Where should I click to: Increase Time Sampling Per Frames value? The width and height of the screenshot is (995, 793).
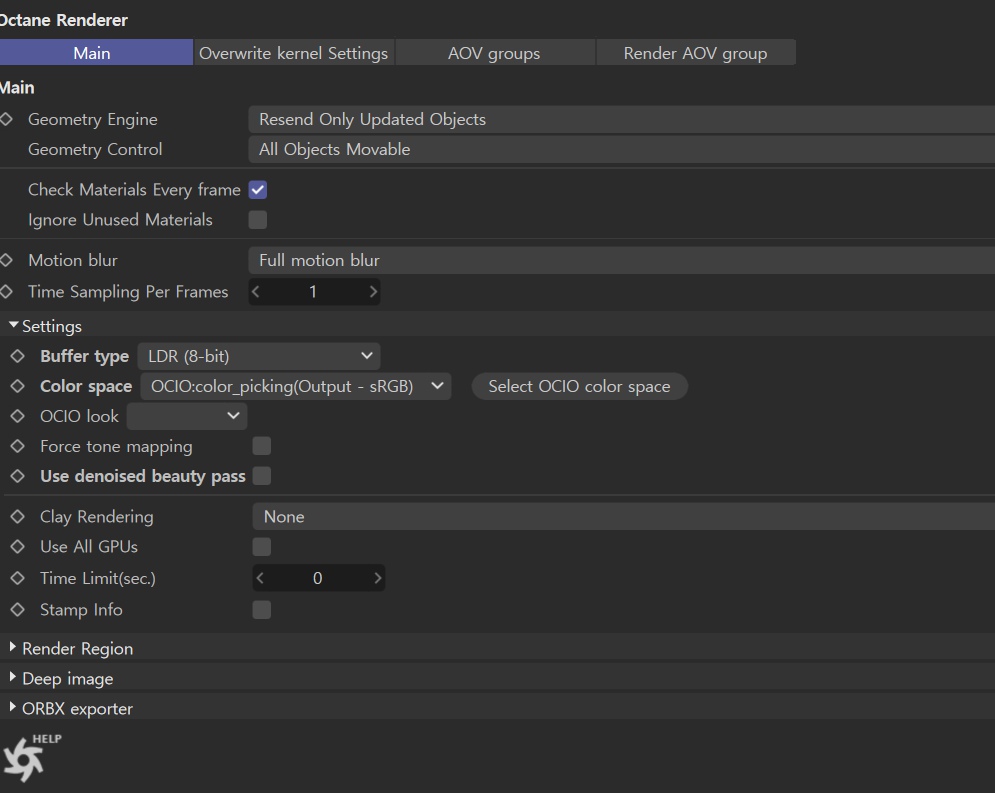coord(373,292)
